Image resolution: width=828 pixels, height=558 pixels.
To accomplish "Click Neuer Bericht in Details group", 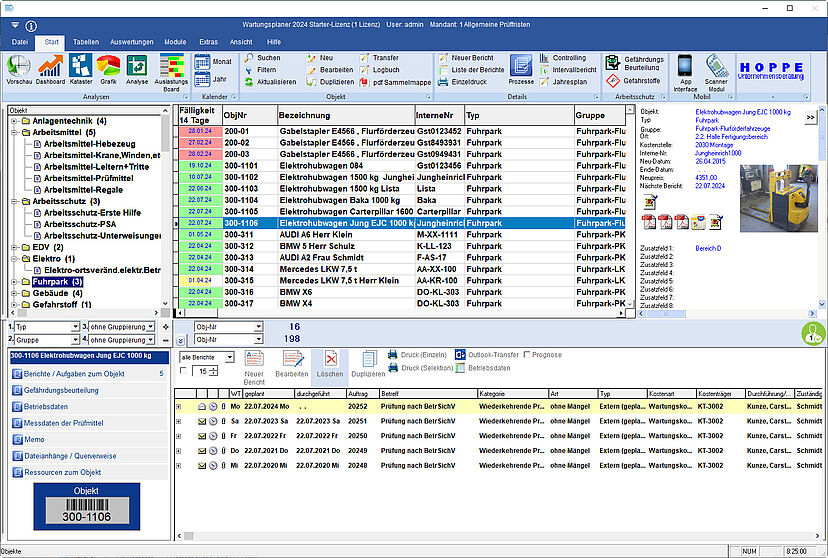I will click(470, 58).
